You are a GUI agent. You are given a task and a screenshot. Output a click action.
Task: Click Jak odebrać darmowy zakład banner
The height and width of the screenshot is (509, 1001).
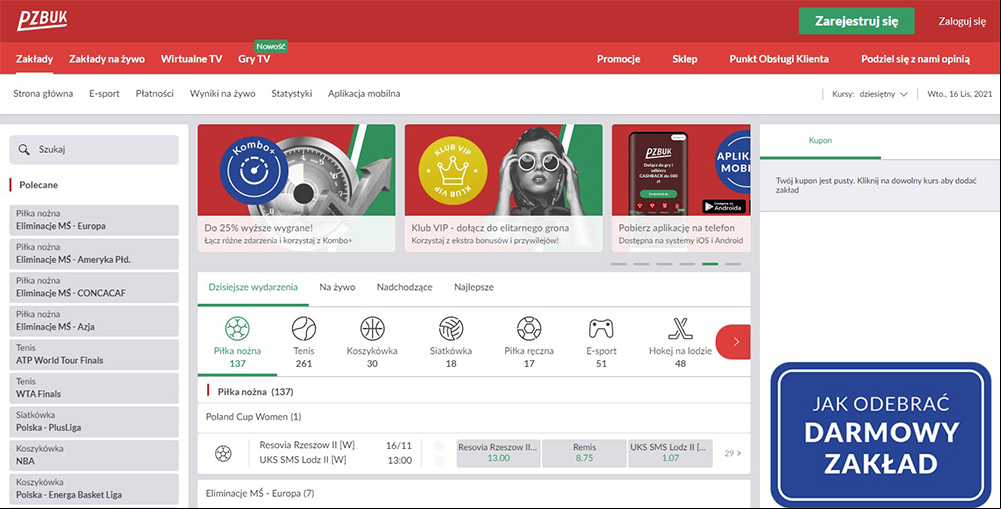click(881, 435)
